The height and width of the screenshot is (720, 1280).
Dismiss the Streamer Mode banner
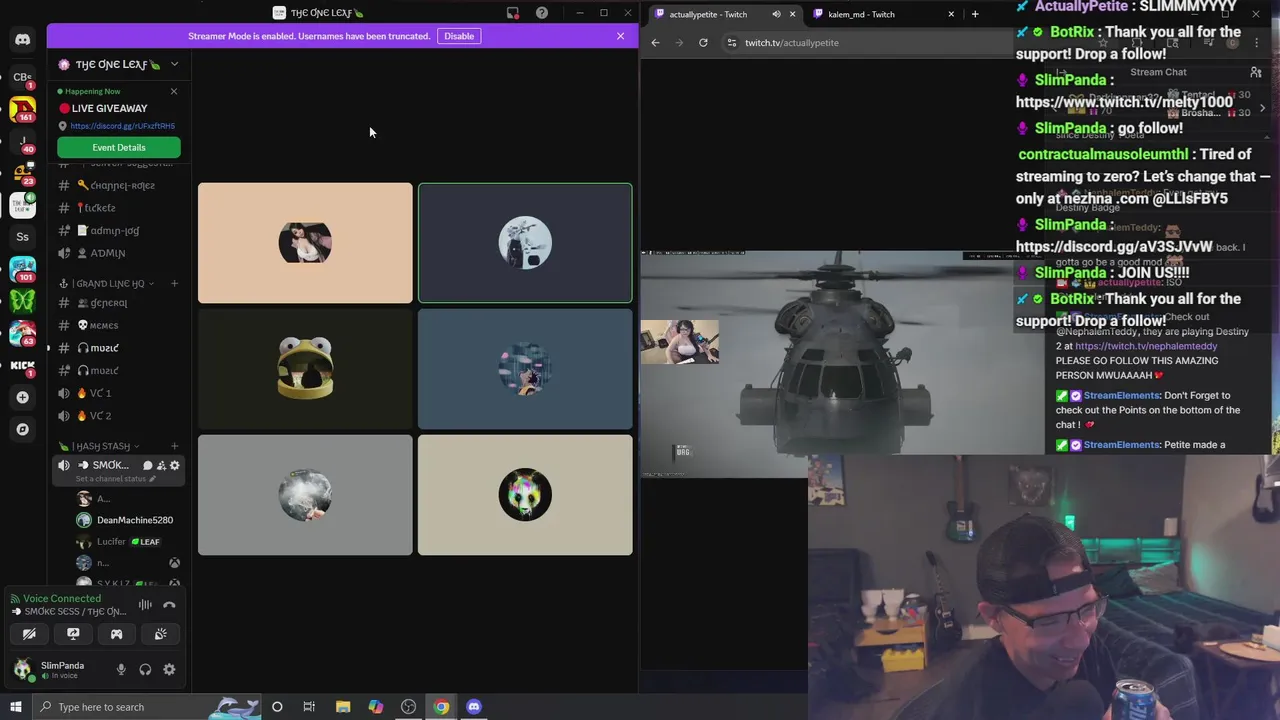[620, 36]
